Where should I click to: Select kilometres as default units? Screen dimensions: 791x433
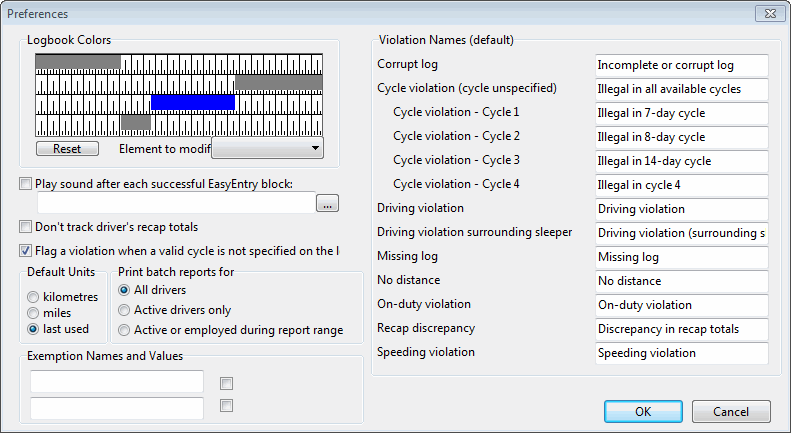[x=36, y=297]
